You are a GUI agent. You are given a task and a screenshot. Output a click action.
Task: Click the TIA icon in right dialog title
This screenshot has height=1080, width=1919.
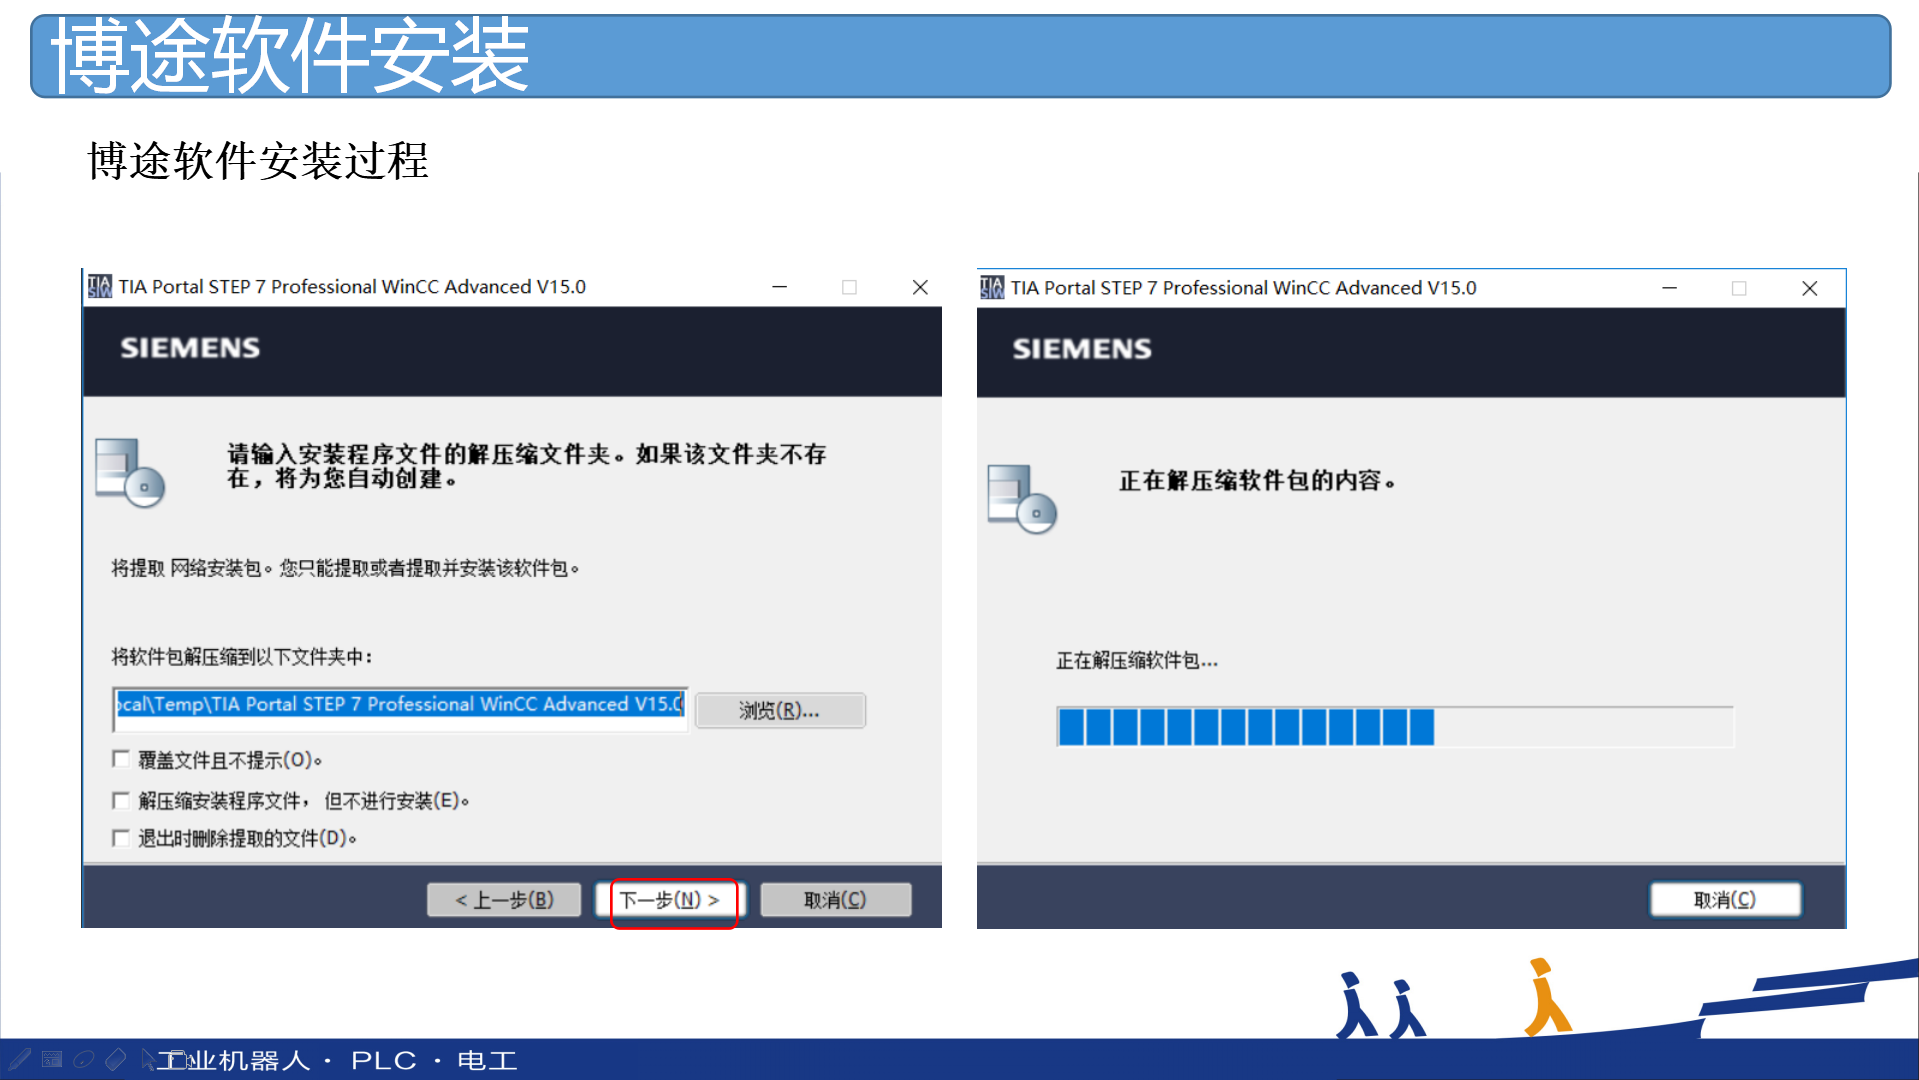click(x=992, y=288)
